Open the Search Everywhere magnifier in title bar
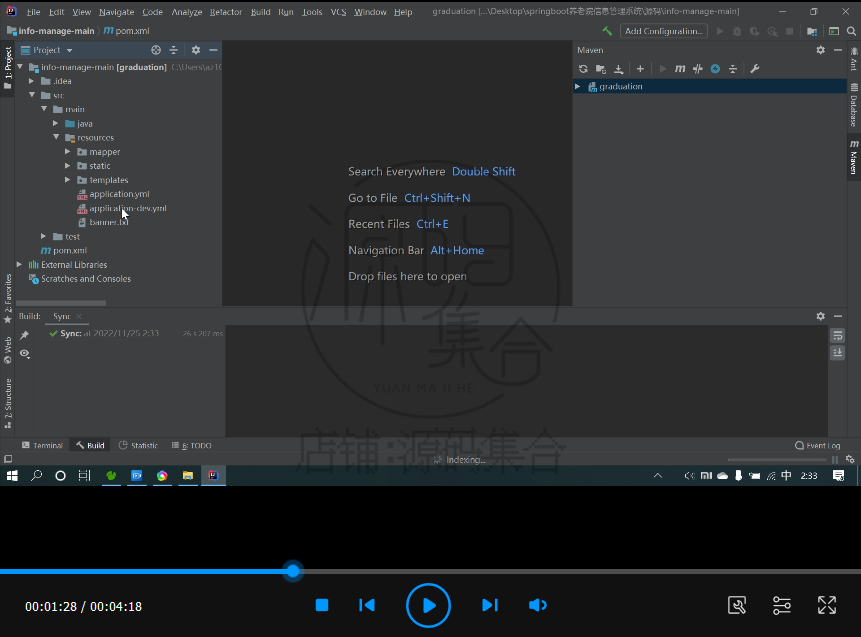The width and height of the screenshot is (861, 637). tap(849, 31)
